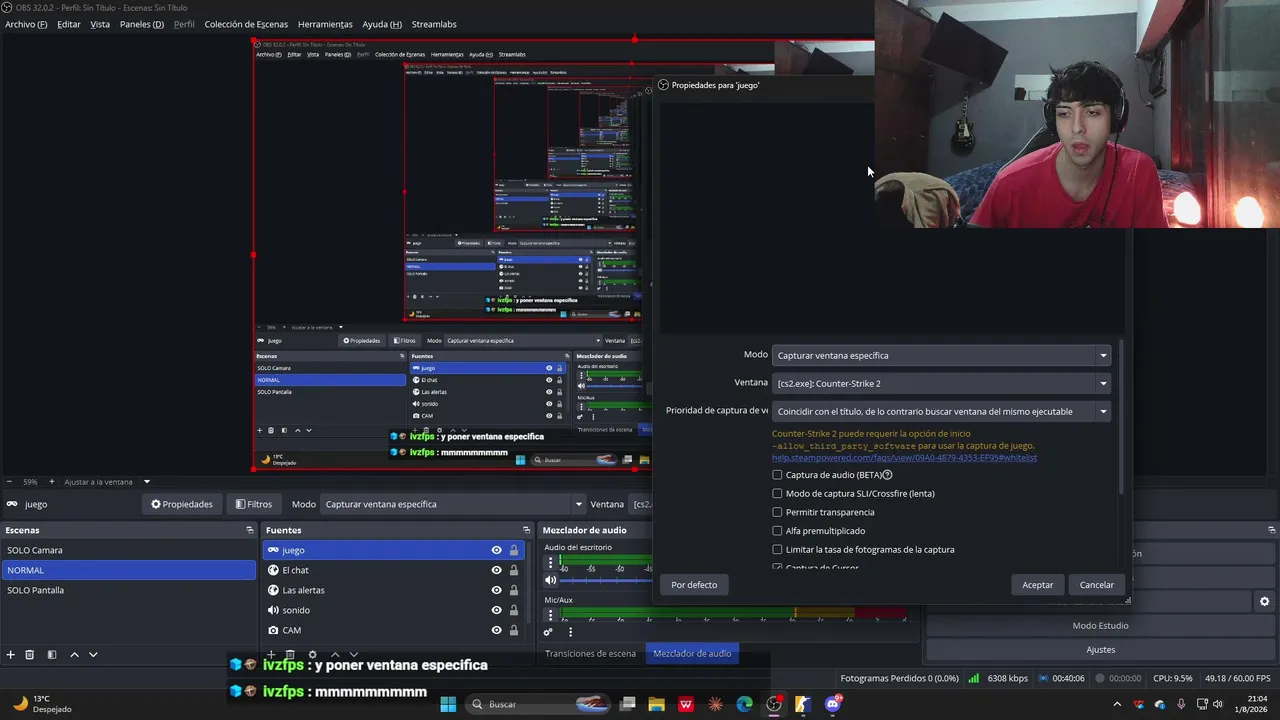Image resolution: width=1280 pixels, height=720 pixels.
Task: Click Aceptar to confirm properties
Action: 1038,585
